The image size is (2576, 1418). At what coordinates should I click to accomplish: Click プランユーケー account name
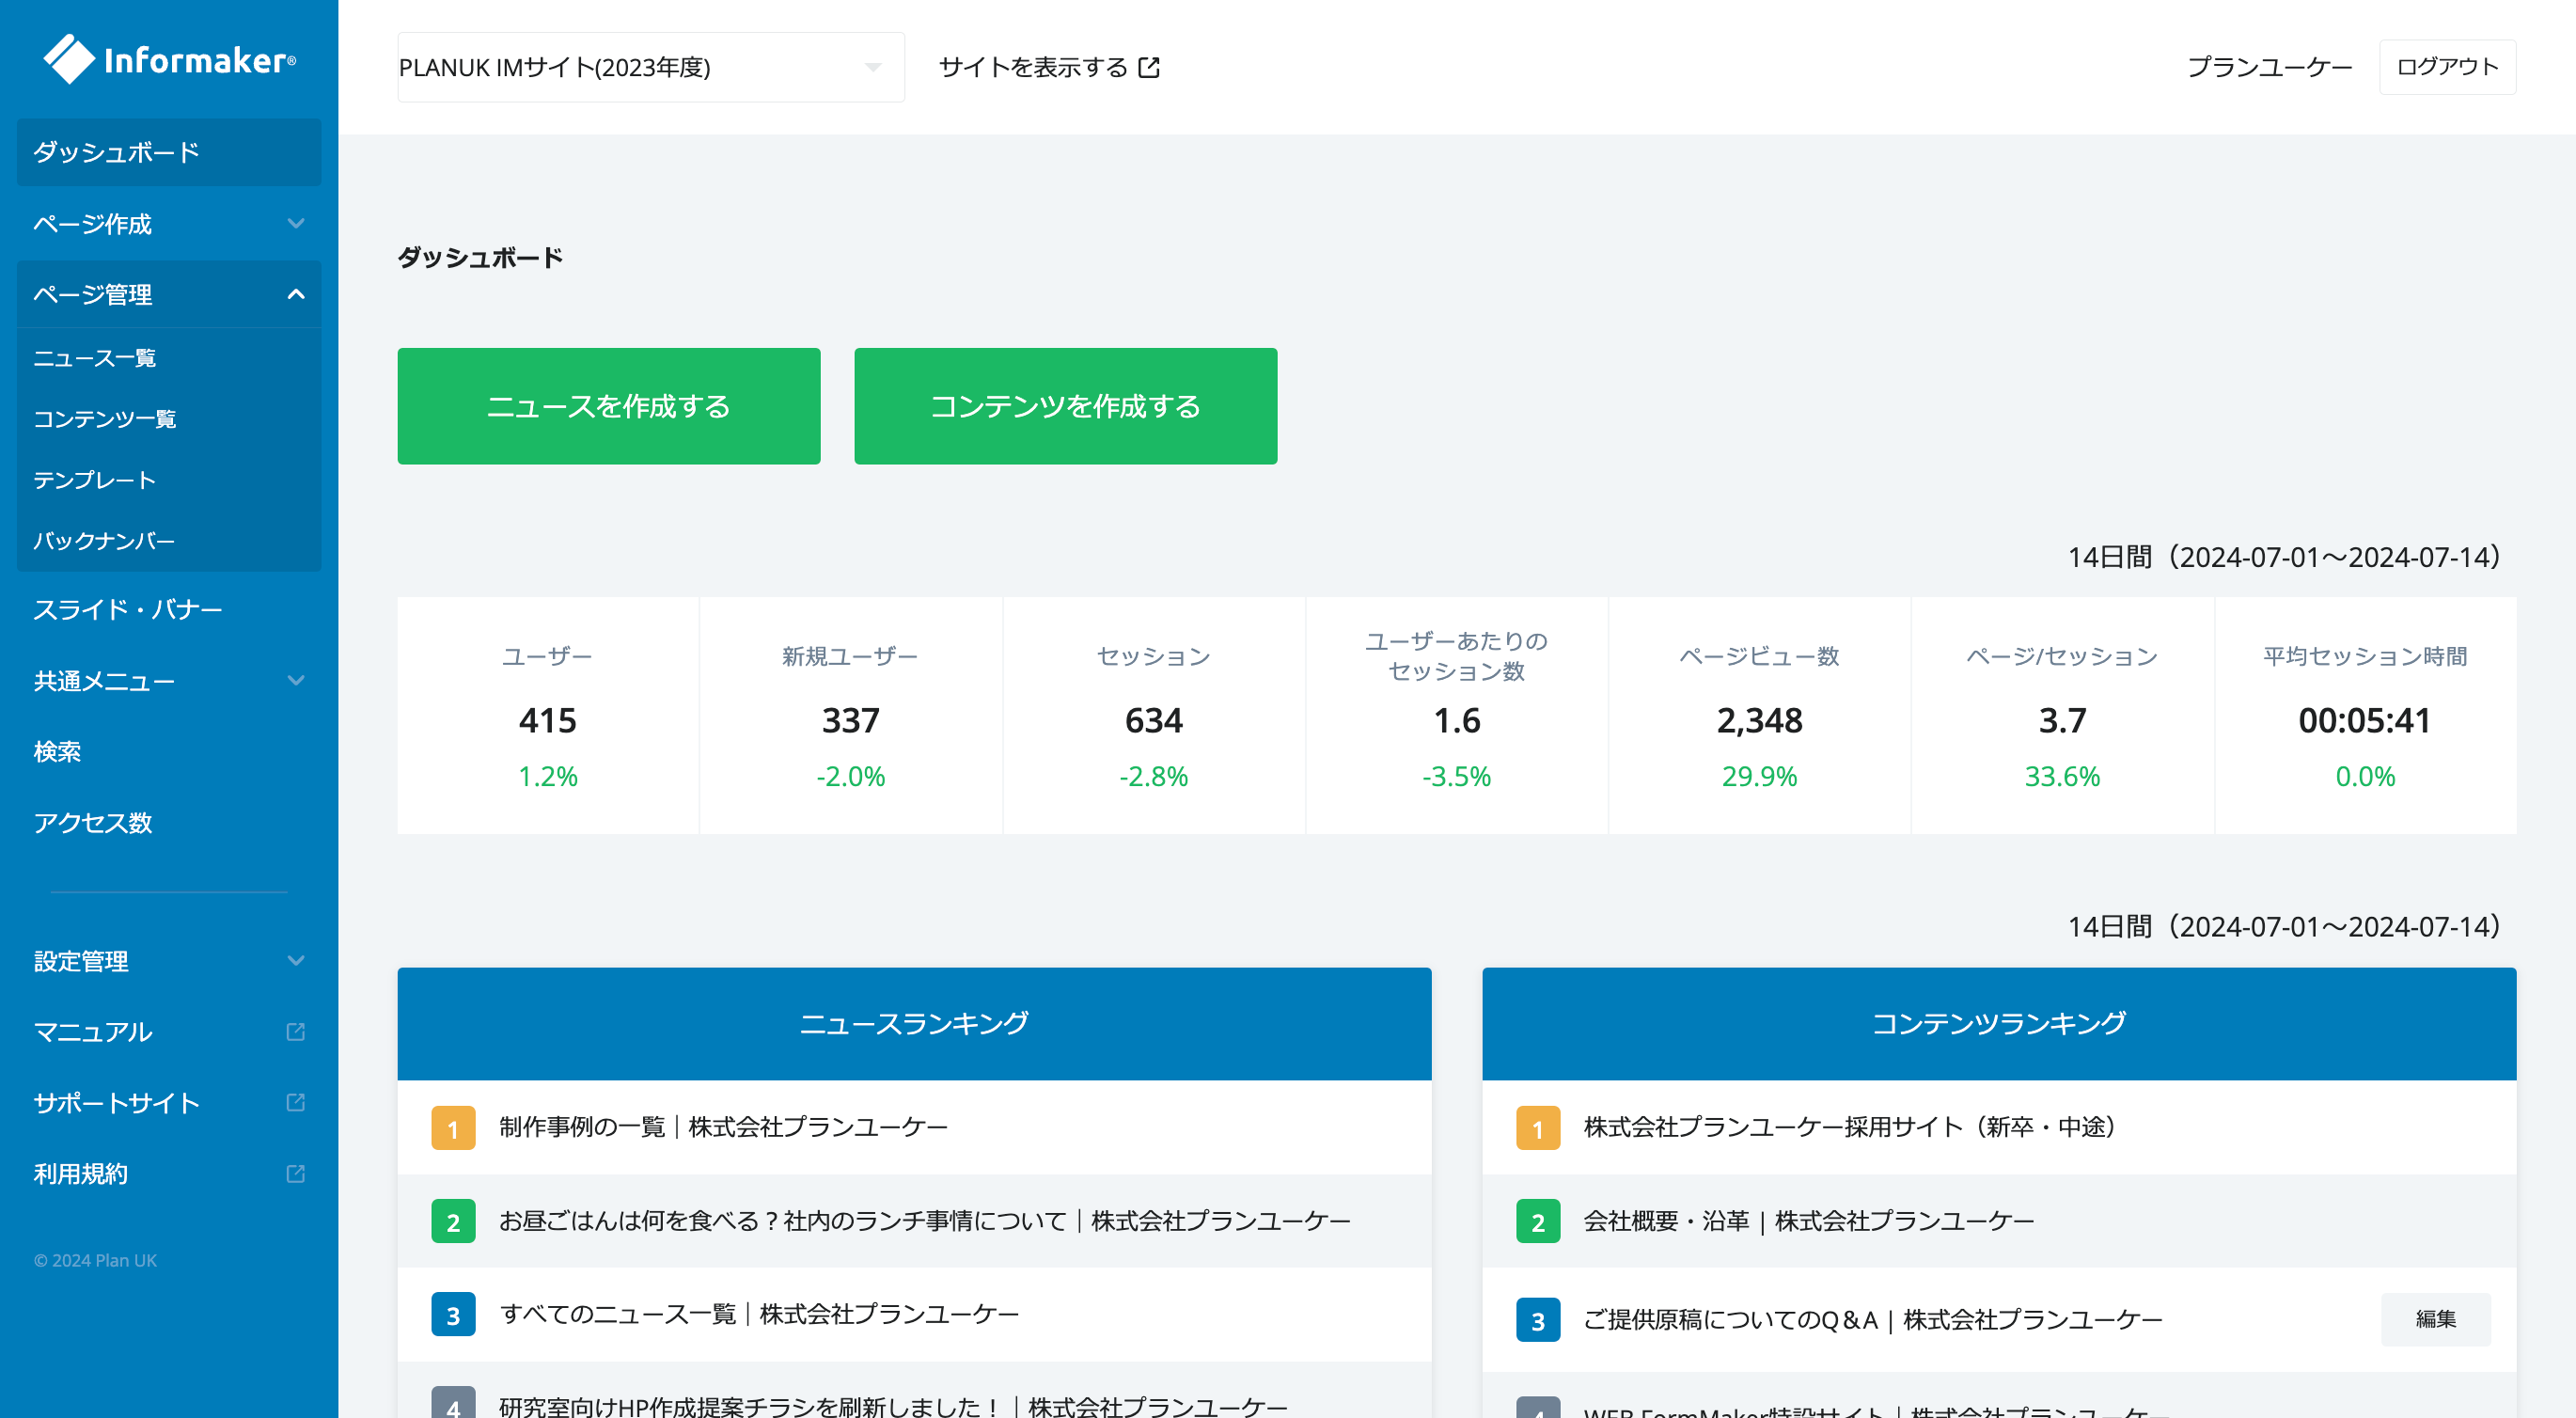tap(2269, 67)
